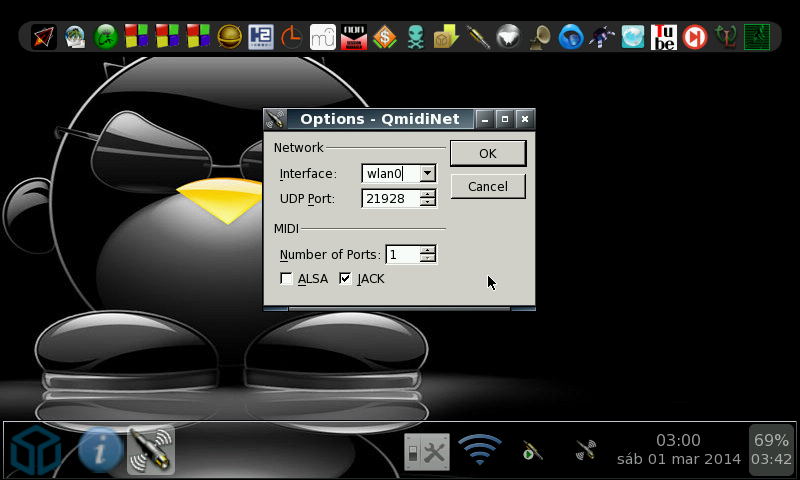
Task: Open the red paper-plane icon in dock
Action: tap(43, 37)
